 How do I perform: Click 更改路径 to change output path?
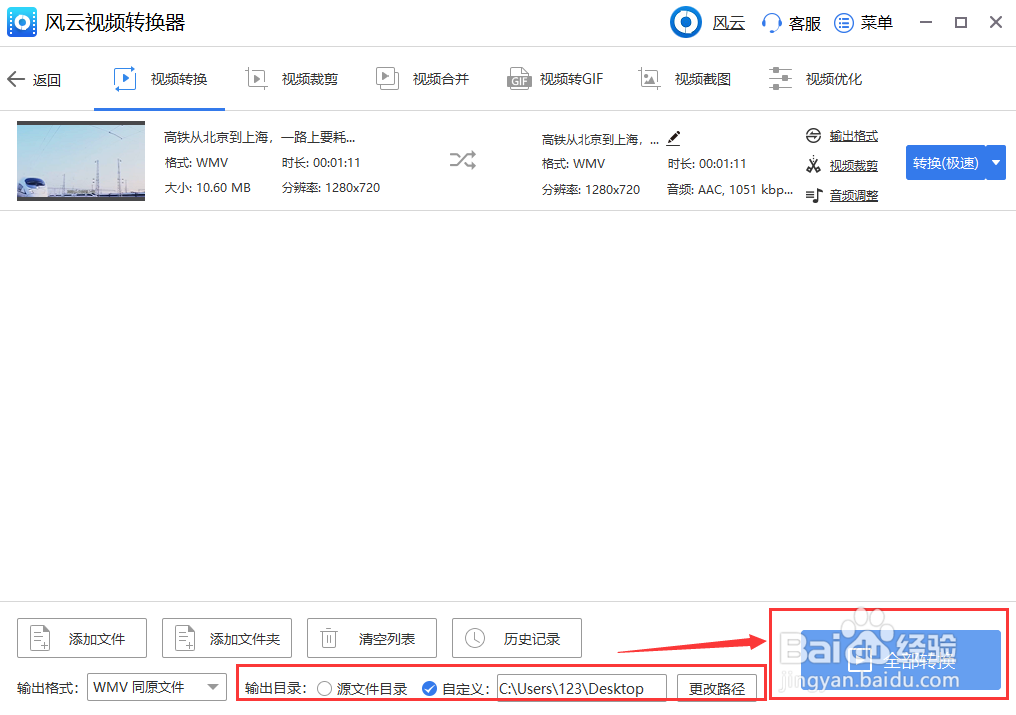point(719,688)
